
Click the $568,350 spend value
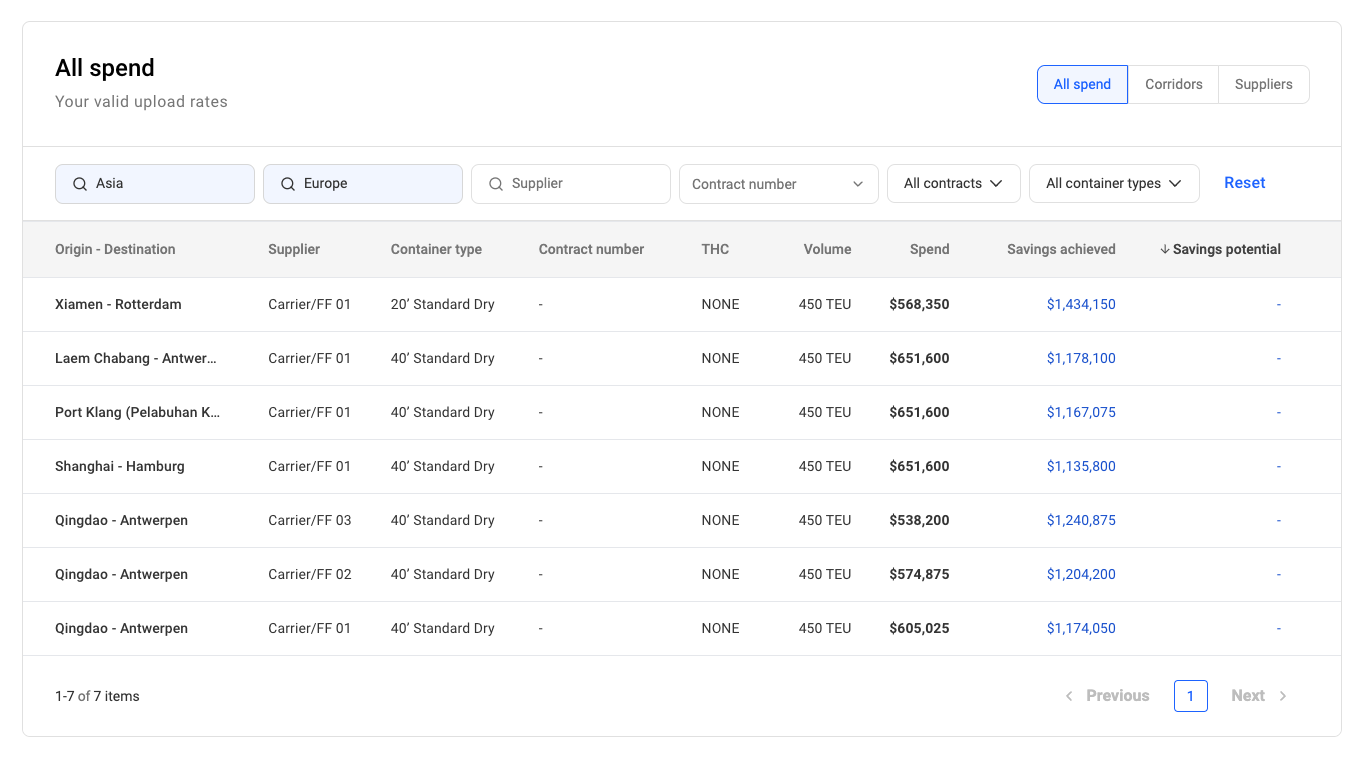(919, 304)
